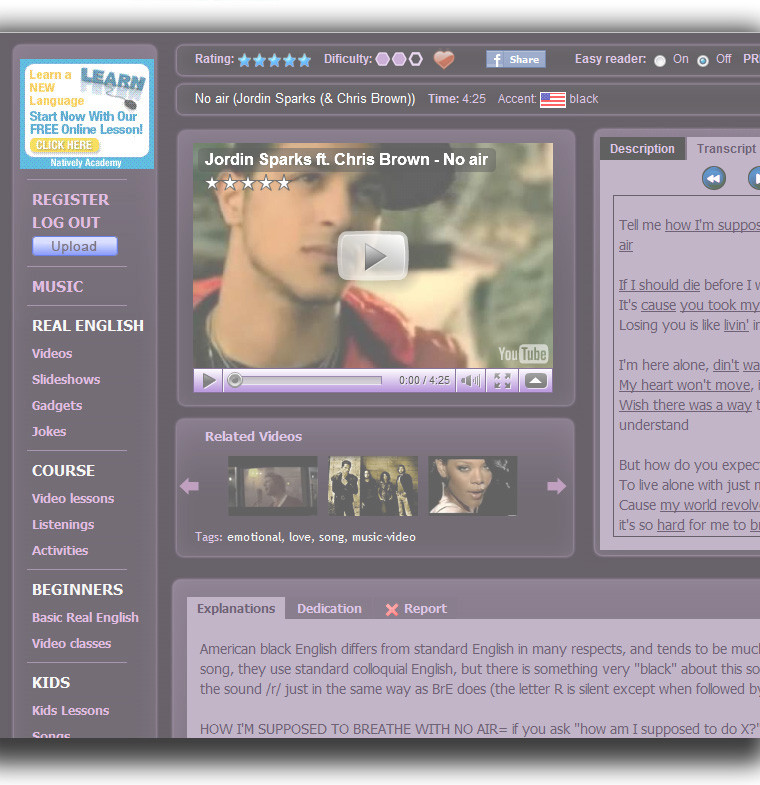Go to Videos in sidebar
This screenshot has height=785, width=760.
[52, 353]
